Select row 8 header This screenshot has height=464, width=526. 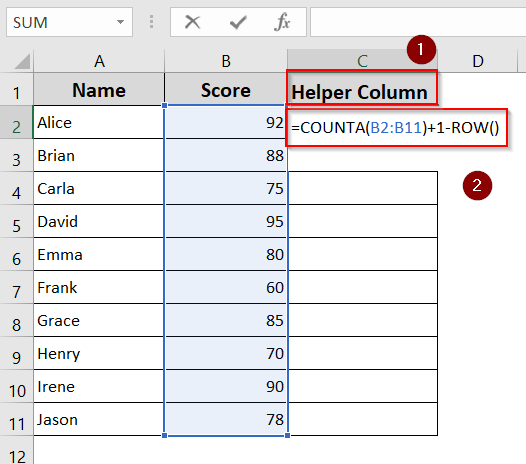pos(16,320)
